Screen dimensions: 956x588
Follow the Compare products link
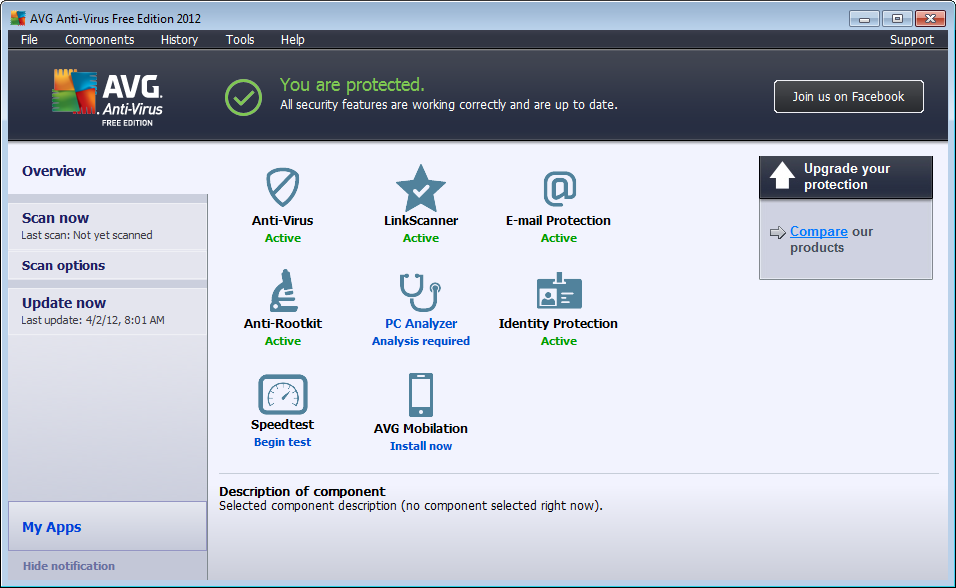click(x=818, y=231)
